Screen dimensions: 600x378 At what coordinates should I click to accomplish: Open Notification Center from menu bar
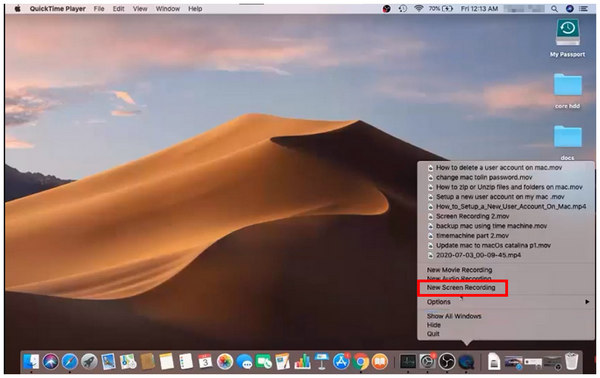584,8
